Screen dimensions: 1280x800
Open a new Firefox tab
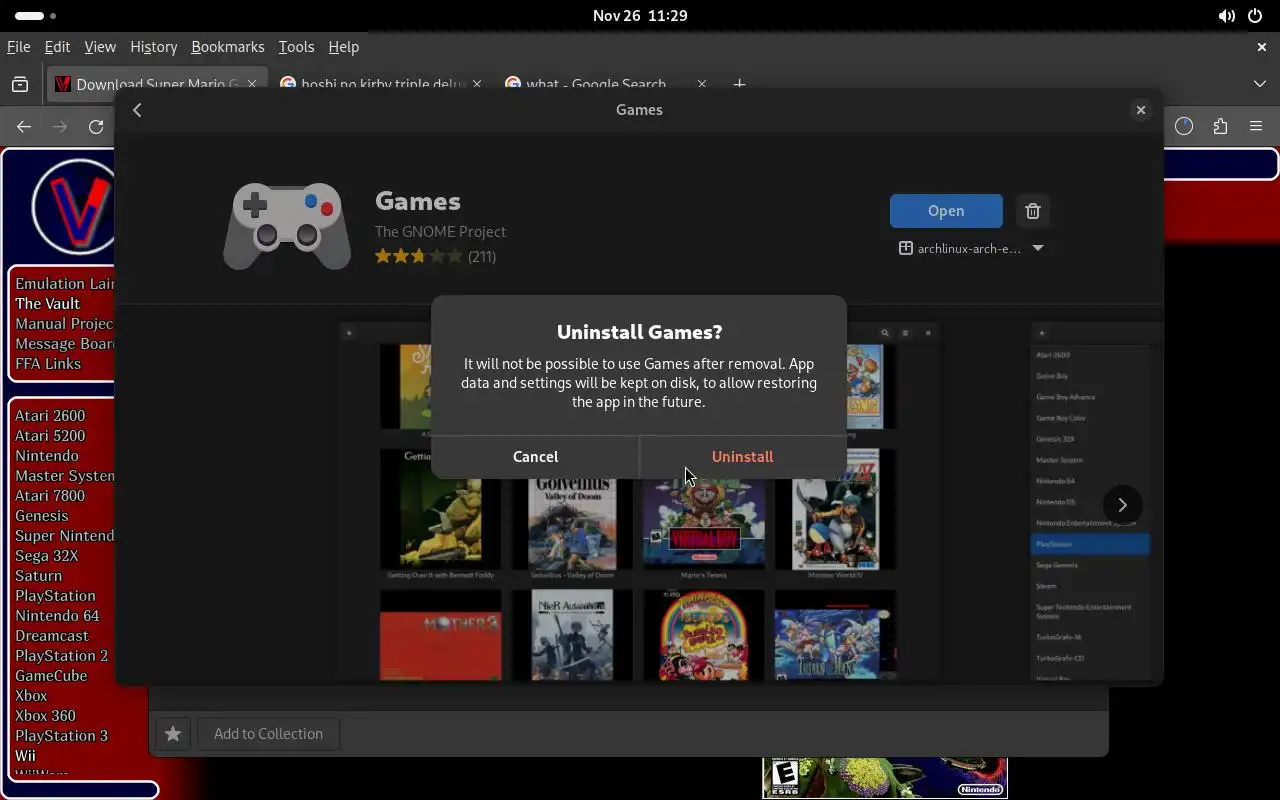coord(739,84)
